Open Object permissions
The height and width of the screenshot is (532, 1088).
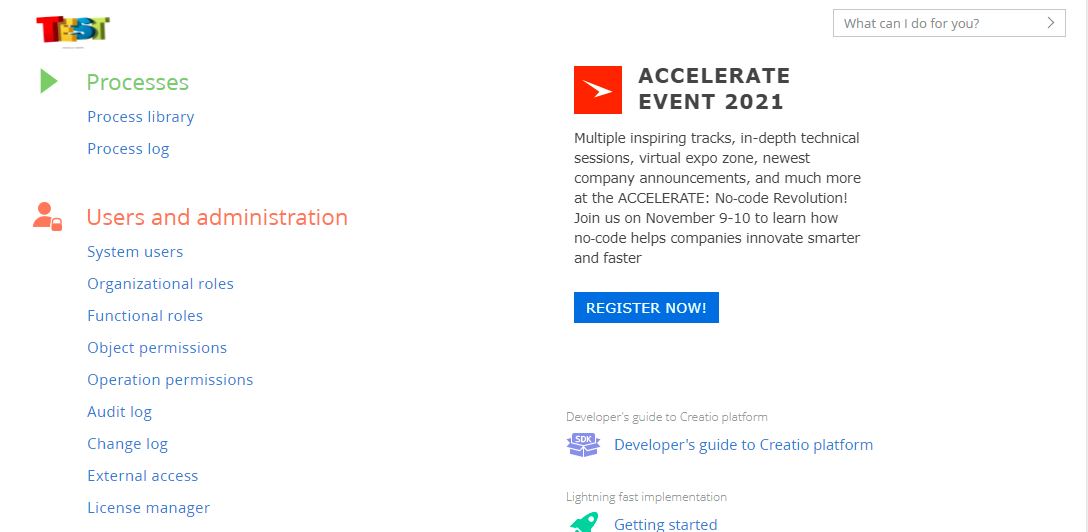click(157, 347)
